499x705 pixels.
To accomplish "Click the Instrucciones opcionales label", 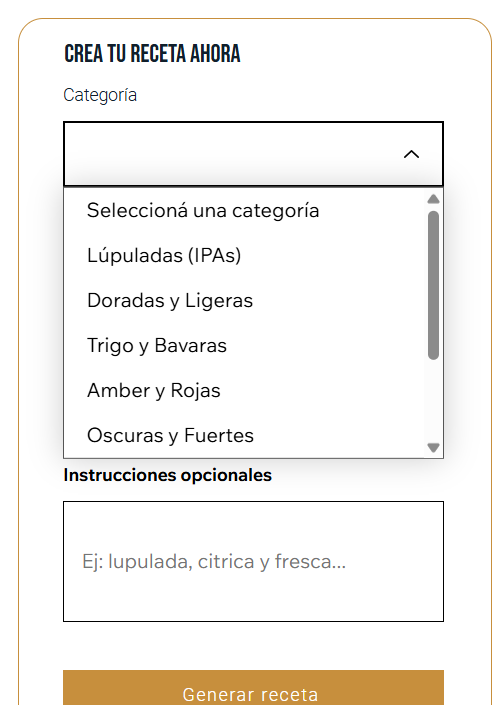I will [167, 475].
